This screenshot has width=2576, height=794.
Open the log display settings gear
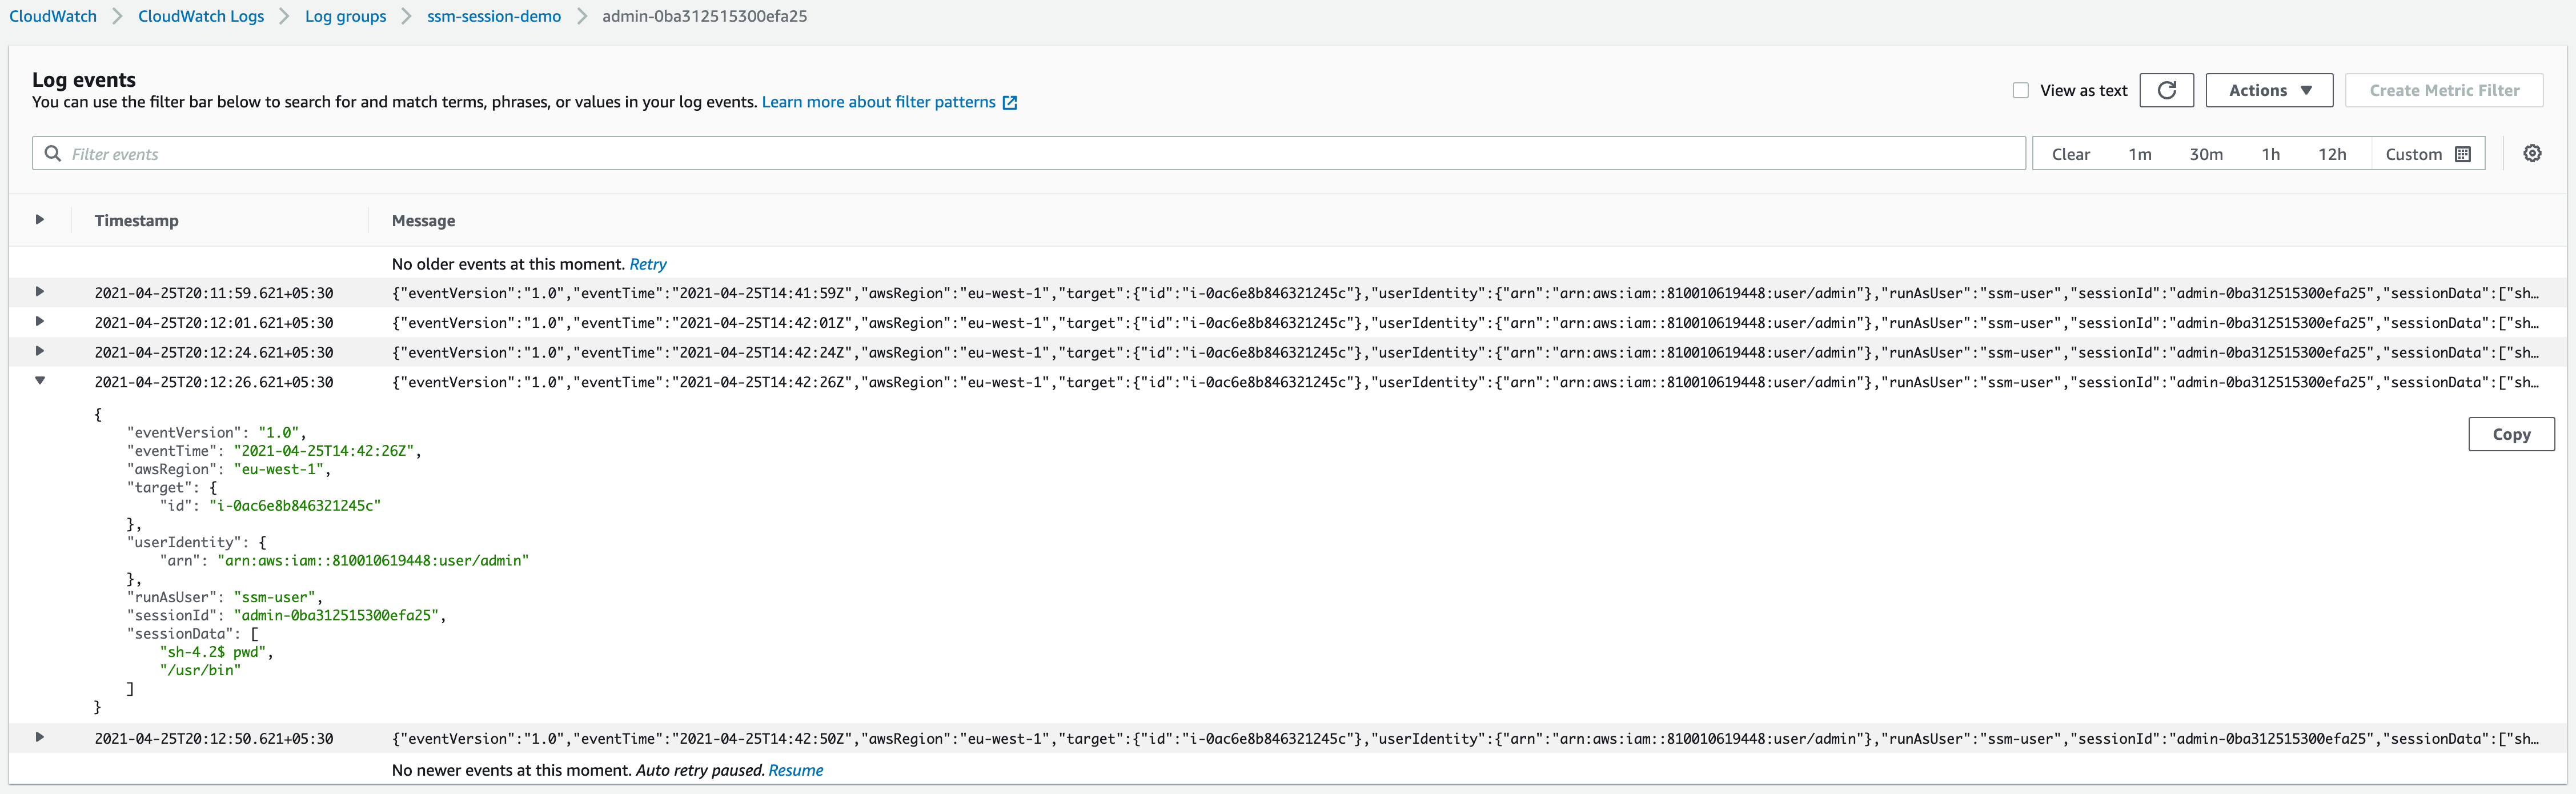(x=2532, y=153)
